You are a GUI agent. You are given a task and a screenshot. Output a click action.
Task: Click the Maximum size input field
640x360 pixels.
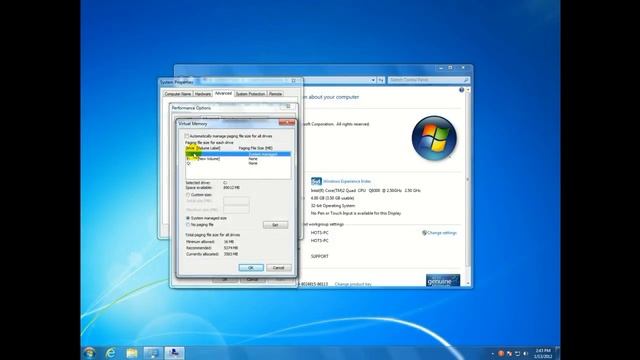(236, 209)
